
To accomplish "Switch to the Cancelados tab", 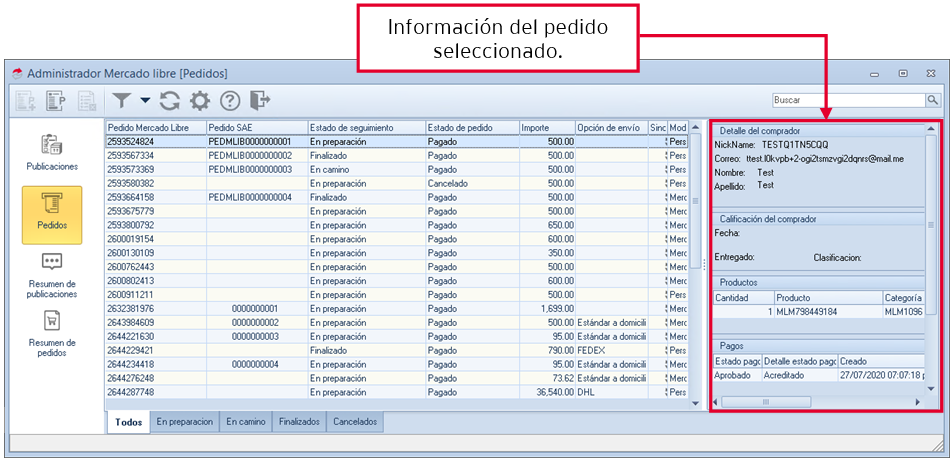I will click(355, 422).
